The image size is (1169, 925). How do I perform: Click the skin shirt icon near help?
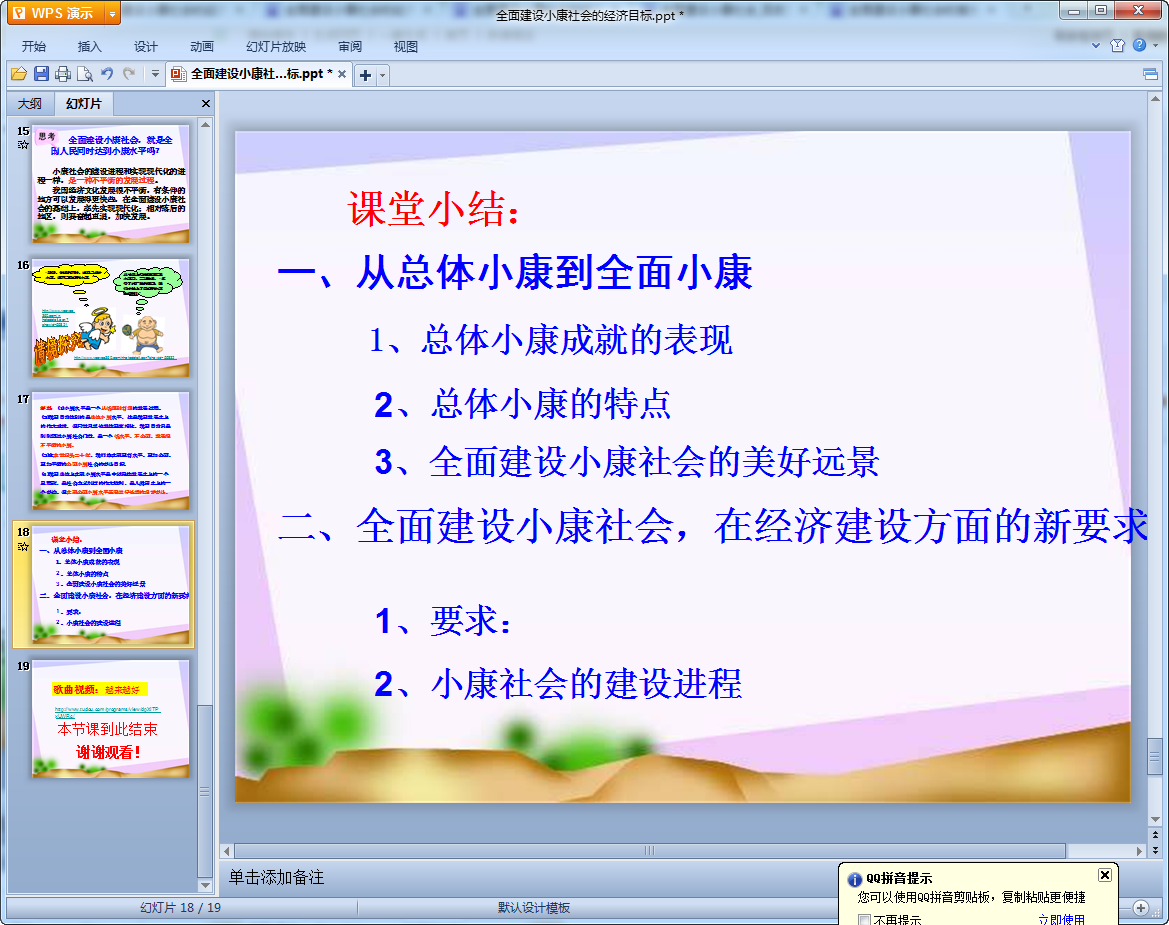tap(1117, 45)
